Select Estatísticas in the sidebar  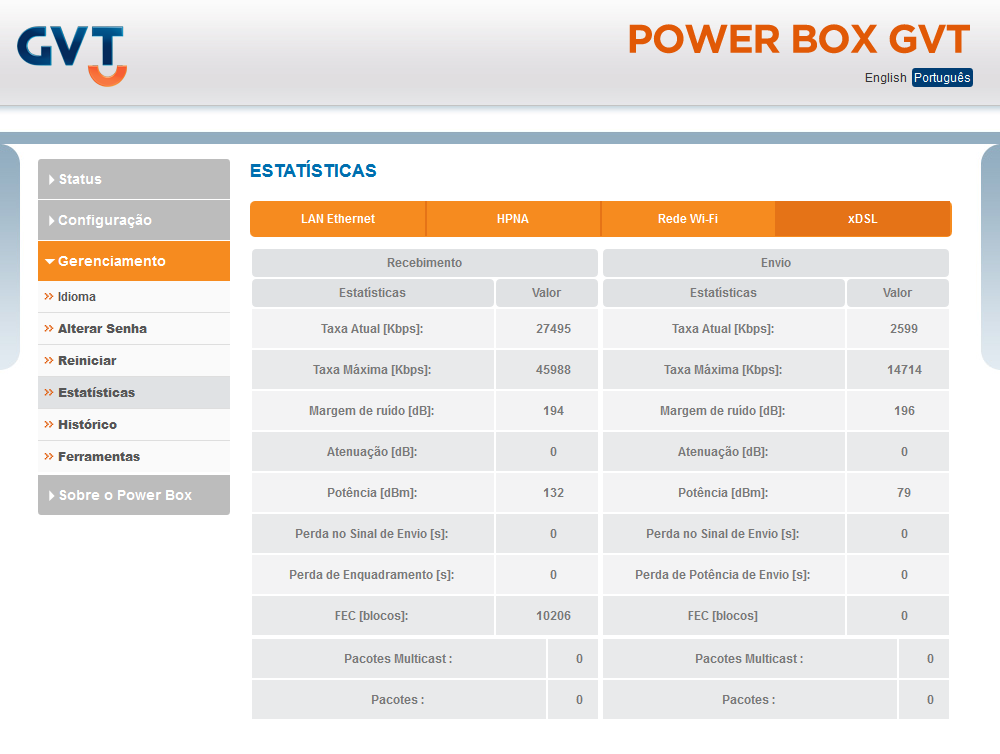click(96, 393)
